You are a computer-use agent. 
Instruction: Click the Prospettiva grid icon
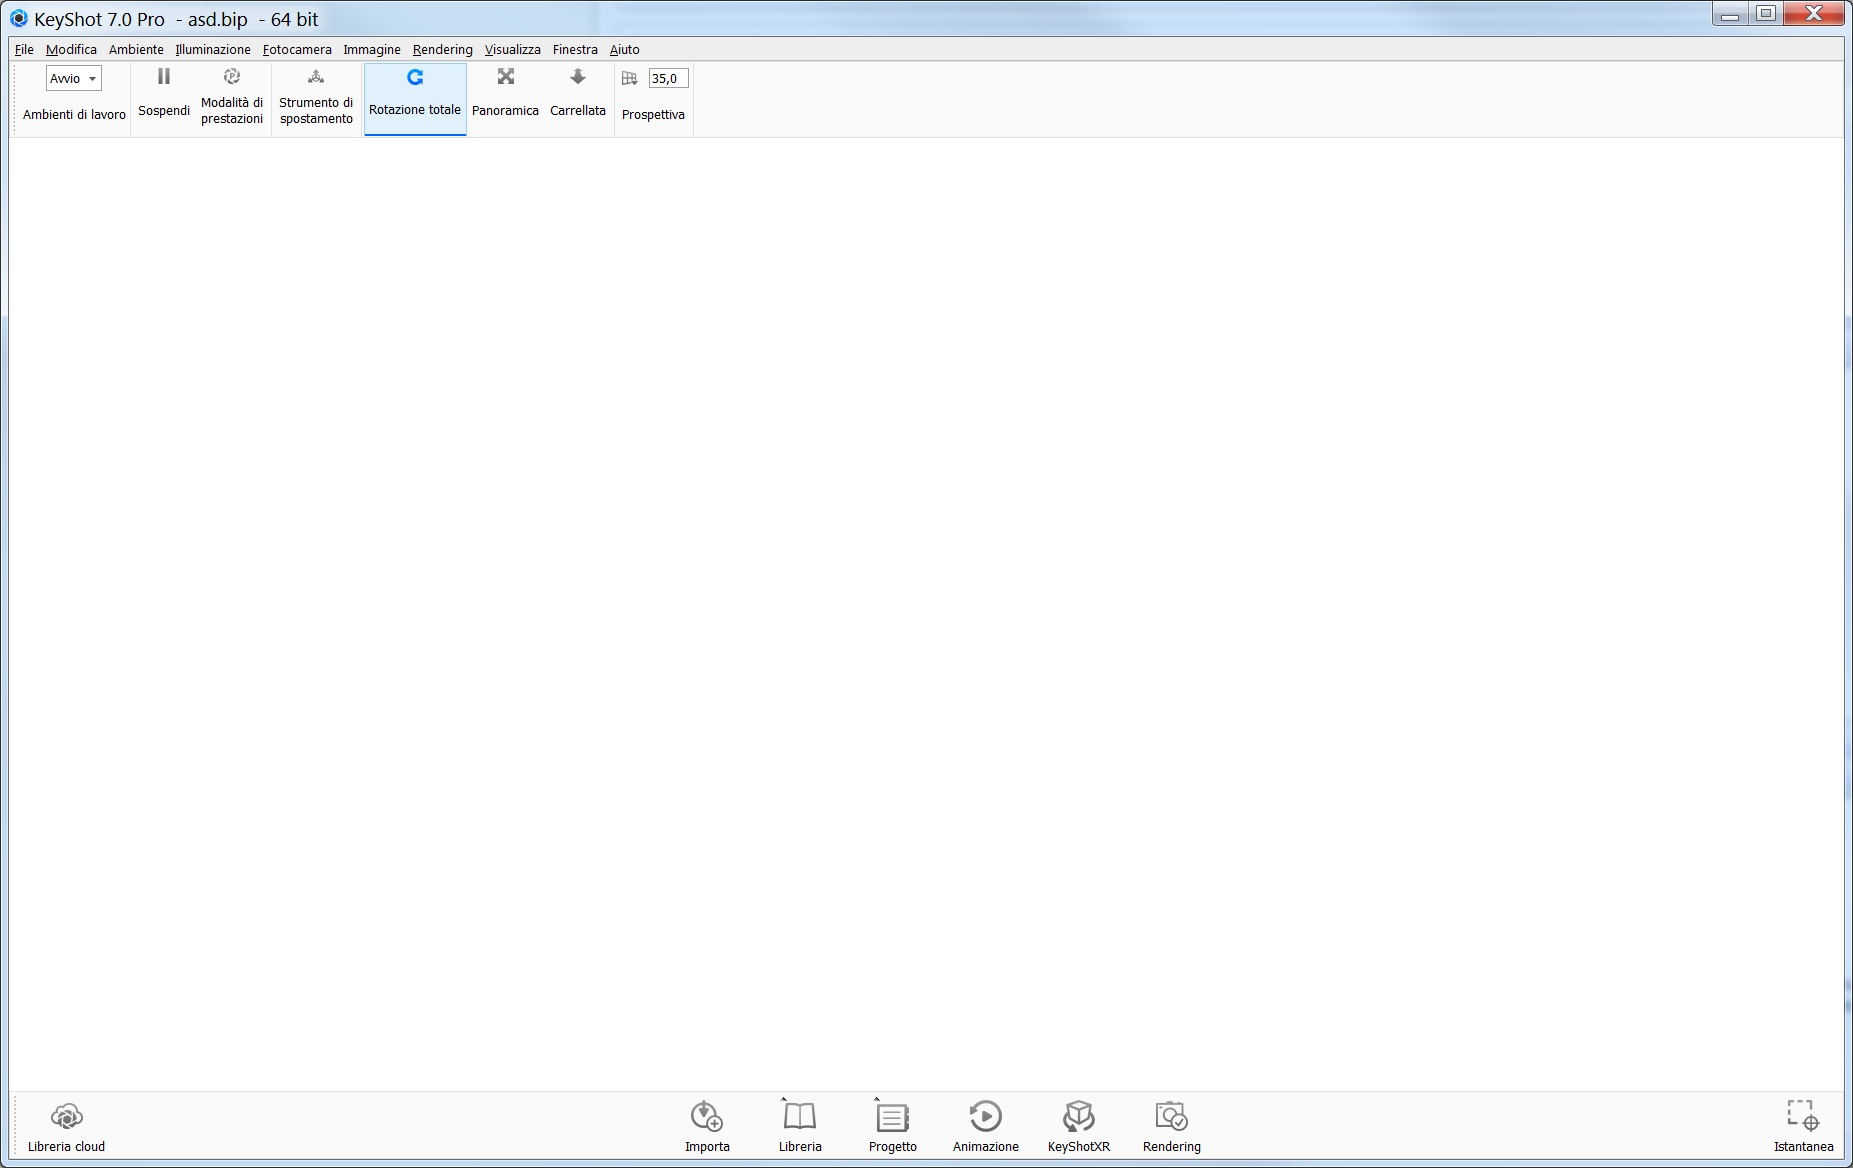[x=629, y=78]
